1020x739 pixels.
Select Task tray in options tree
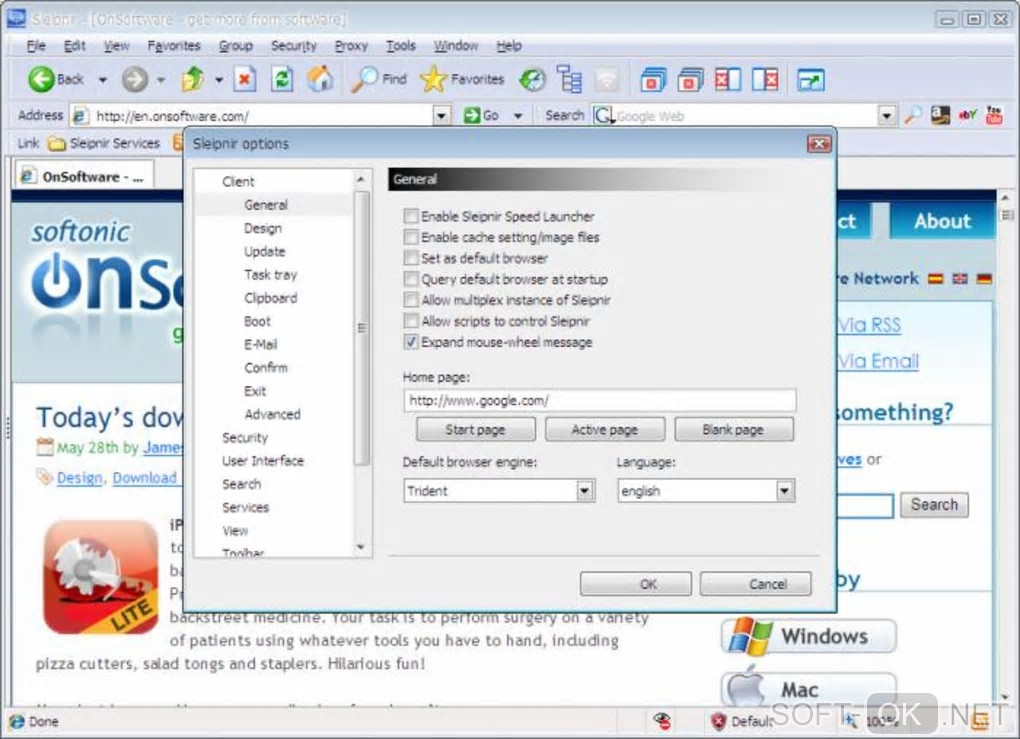[271, 275]
